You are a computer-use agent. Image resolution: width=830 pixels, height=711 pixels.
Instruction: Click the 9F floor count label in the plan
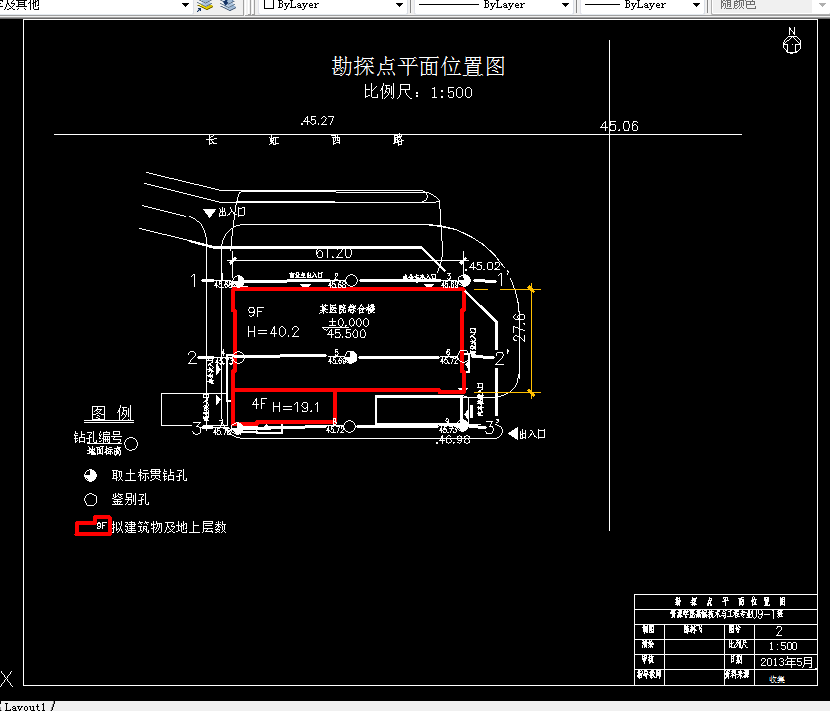tap(256, 312)
